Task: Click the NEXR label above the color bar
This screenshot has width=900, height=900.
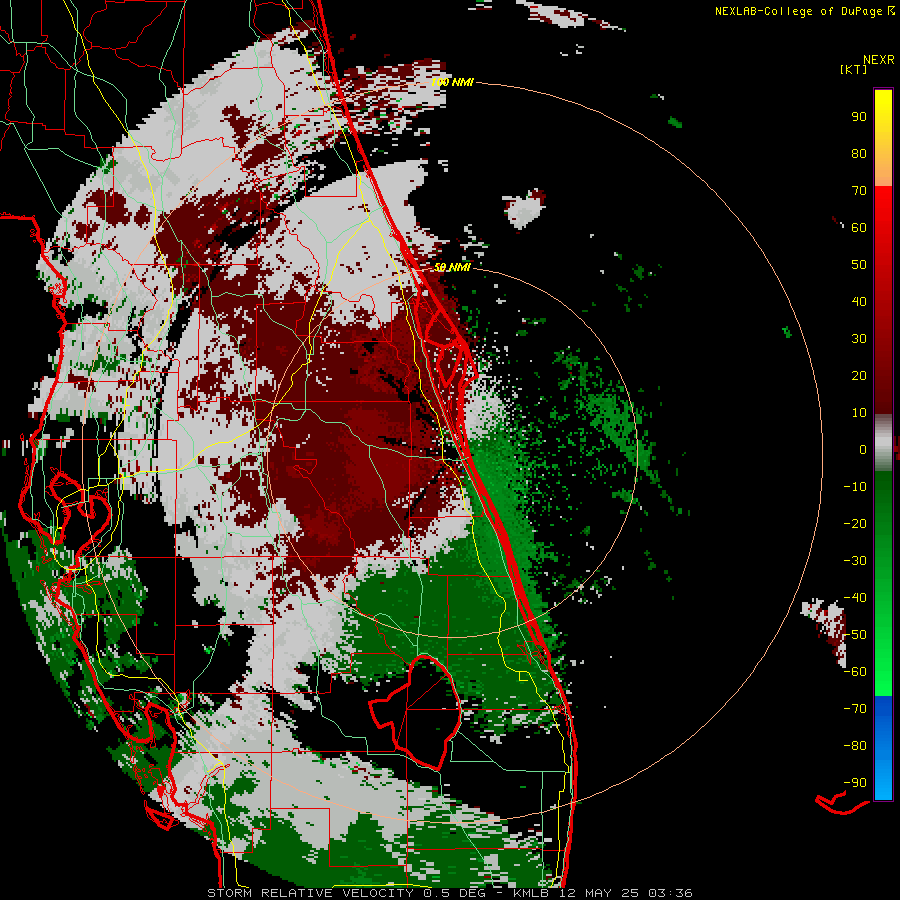Action: click(879, 60)
